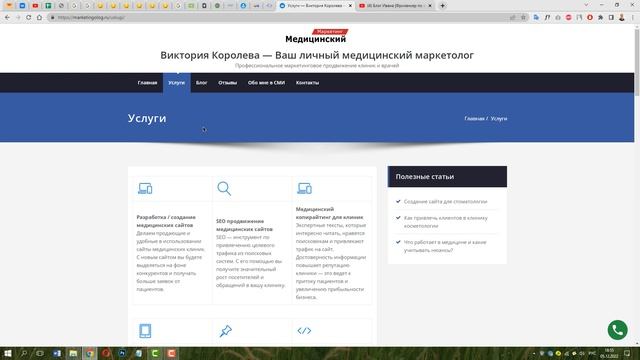This screenshot has width=640, height=360.
Task: Click the green phone call button
Action: tap(617, 330)
